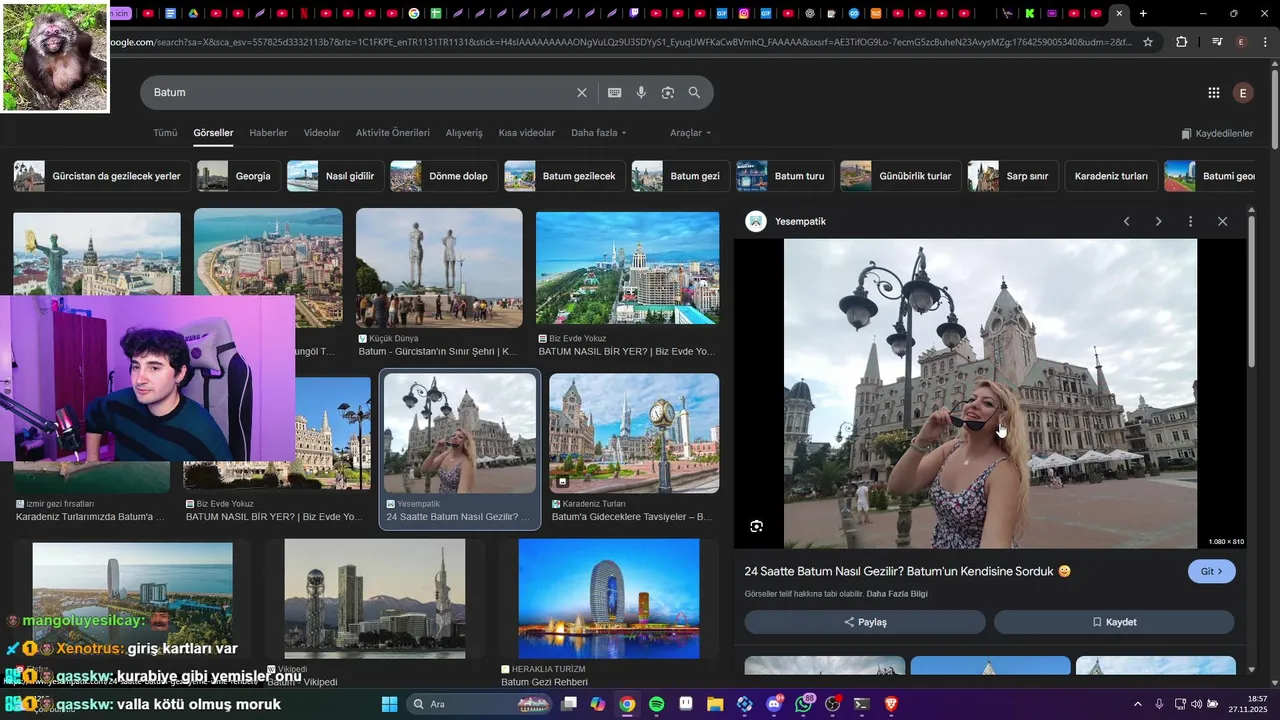The width and height of the screenshot is (1280, 720).
Task: Launch Spotify from the taskbar
Action: 657,704
